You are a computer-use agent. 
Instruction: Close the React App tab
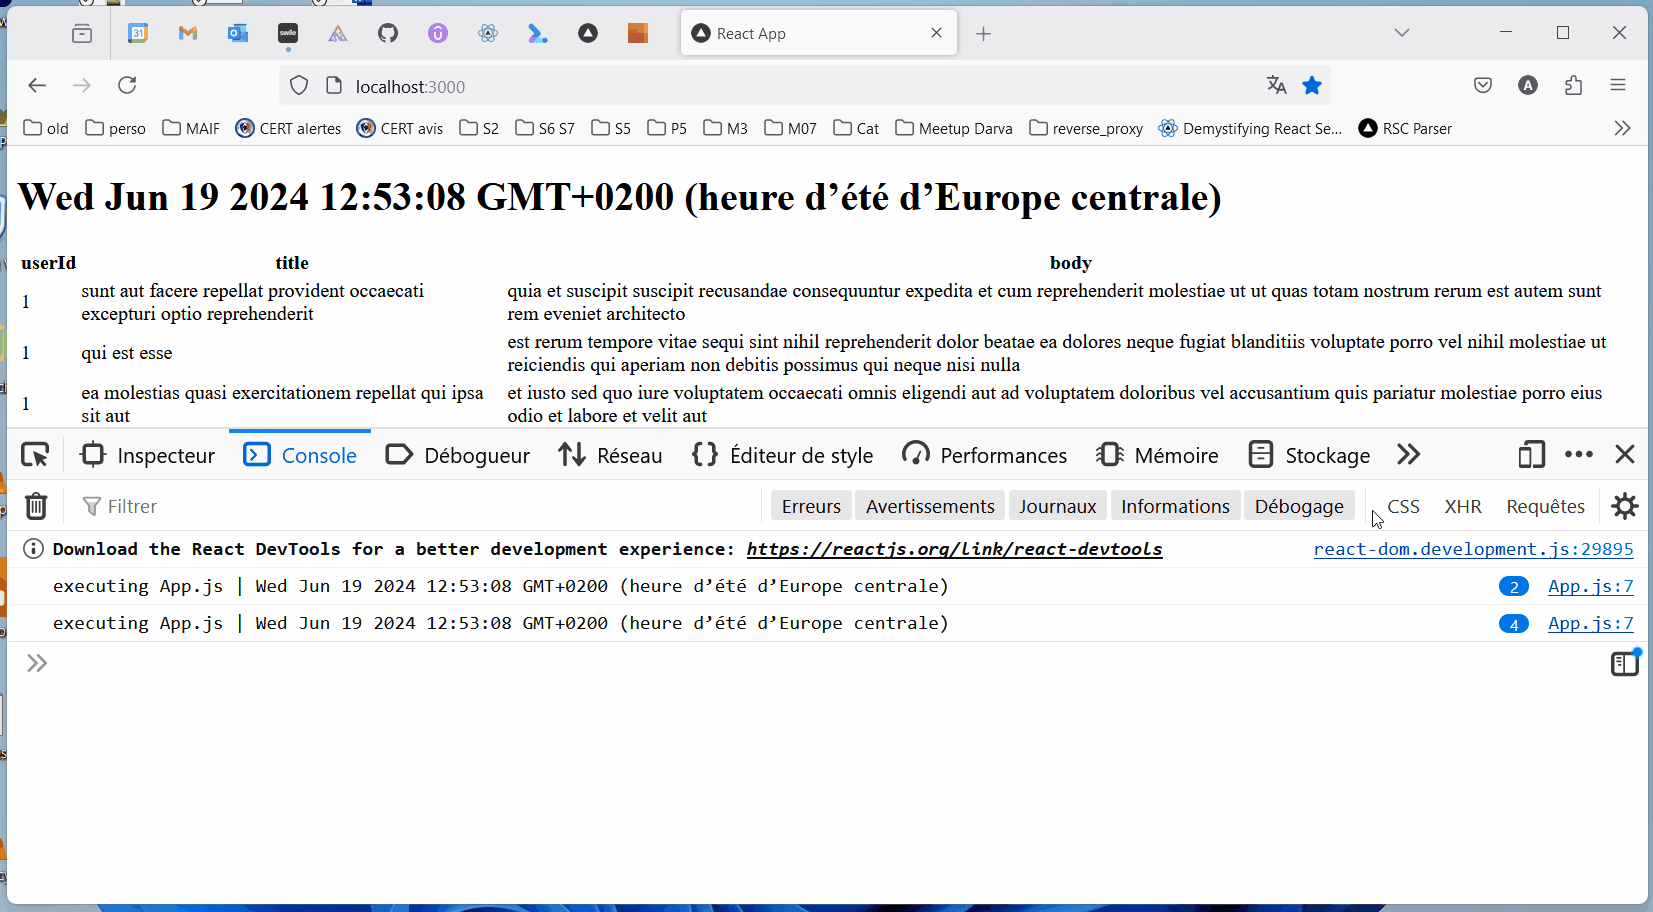point(937,33)
